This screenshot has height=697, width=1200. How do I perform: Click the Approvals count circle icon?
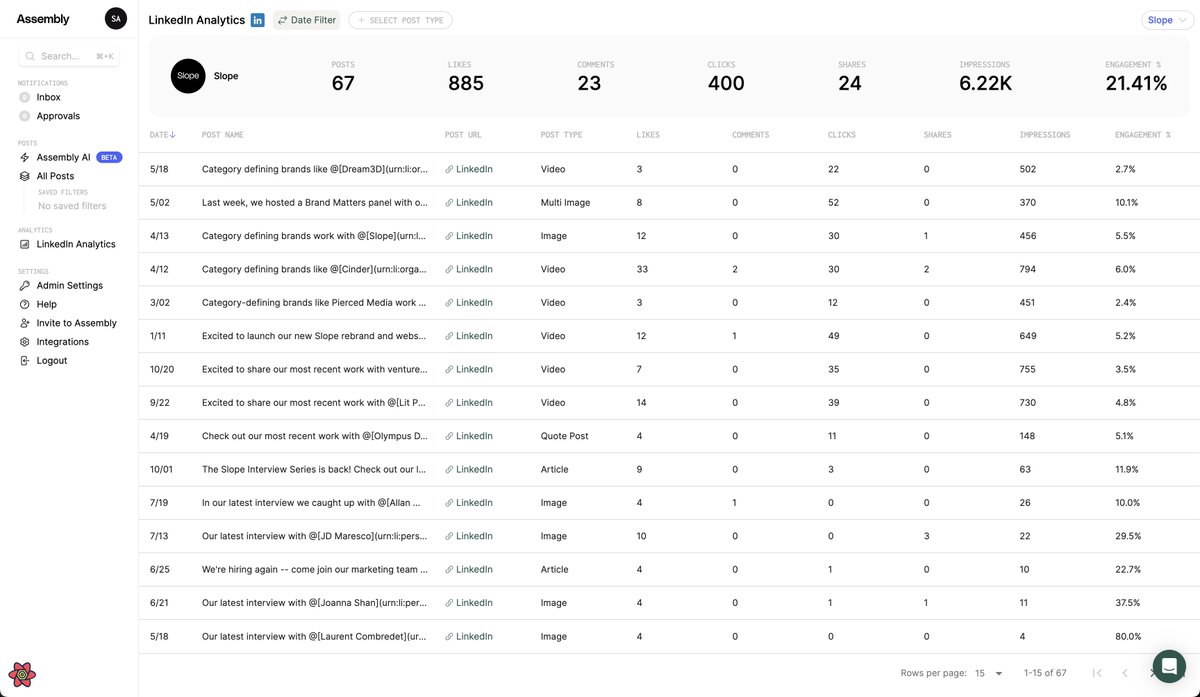click(25, 116)
